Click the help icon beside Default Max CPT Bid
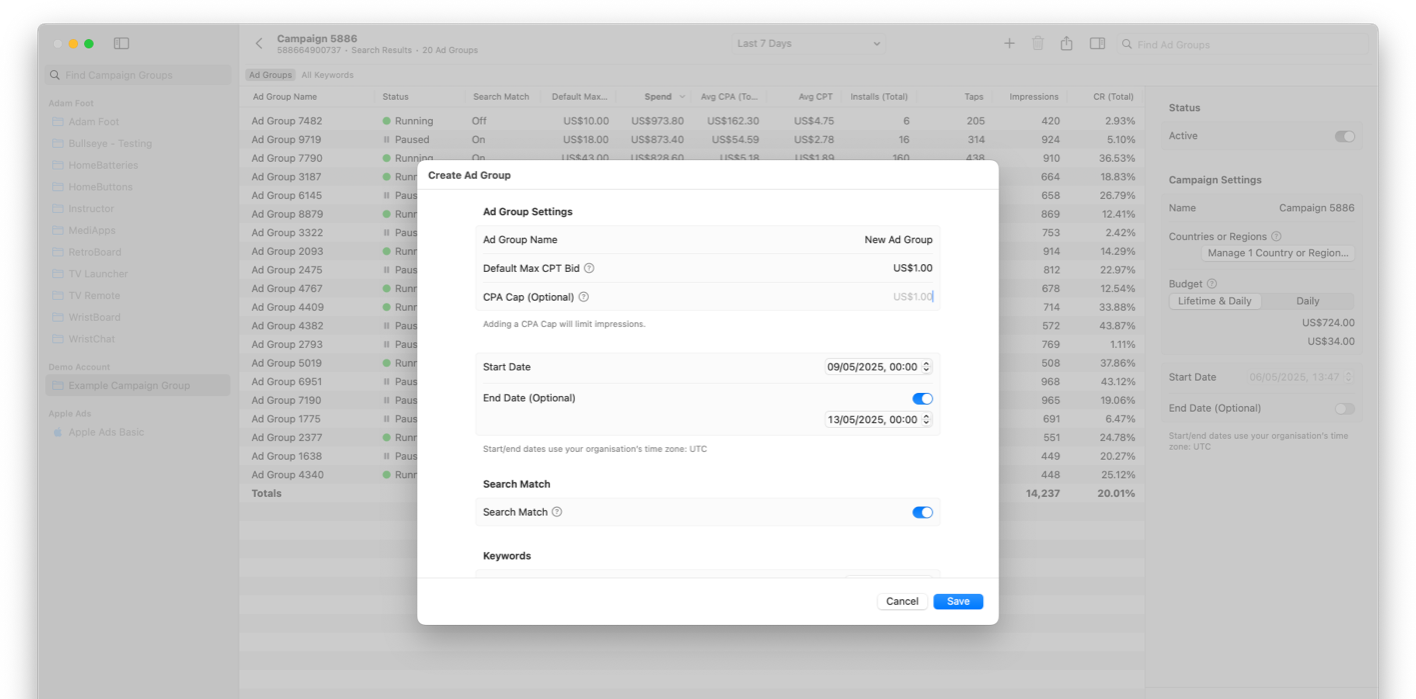Screen dimensions: 1416x699 589,268
